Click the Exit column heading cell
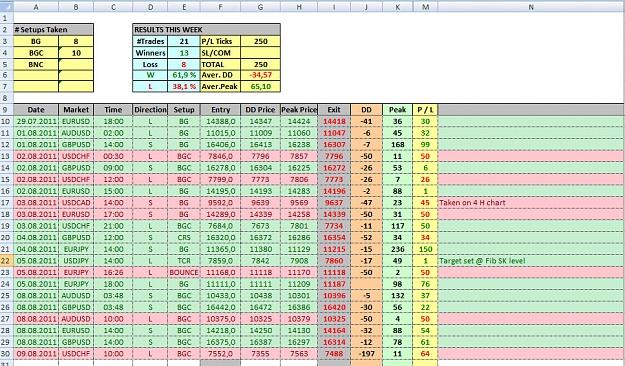This screenshot has width=625, height=366. pyautogui.click(x=334, y=110)
